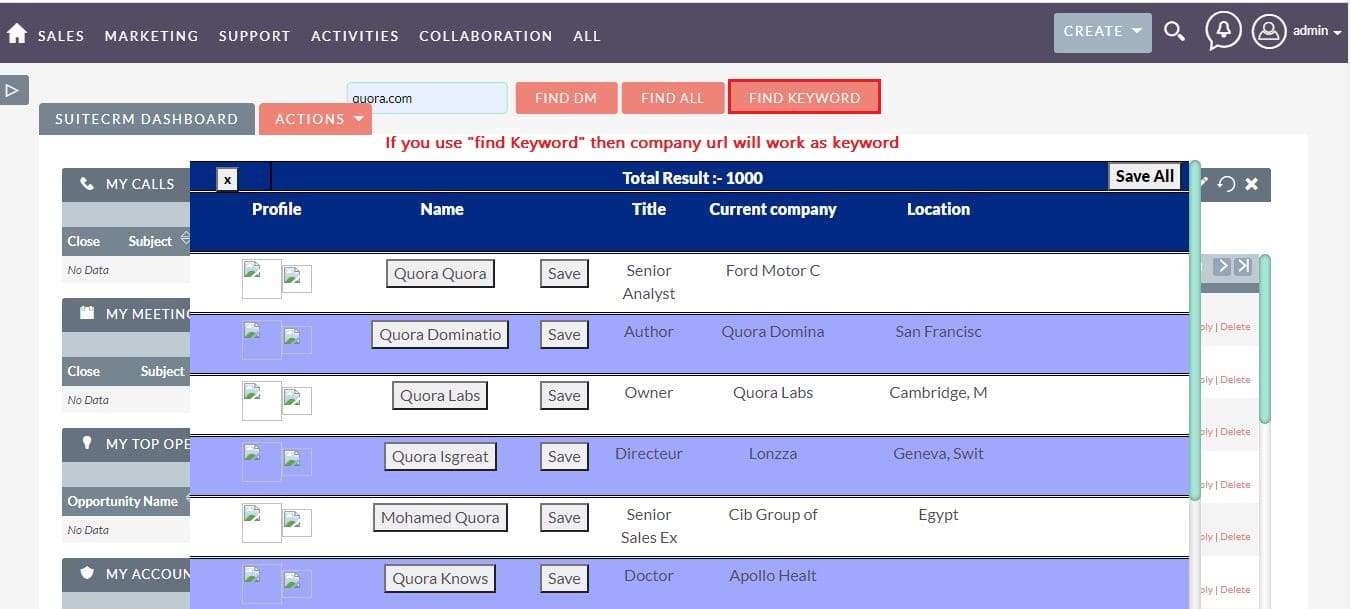Save the Mohamed Quora result
Image resolution: width=1350 pixels, height=609 pixels.
coord(564,518)
